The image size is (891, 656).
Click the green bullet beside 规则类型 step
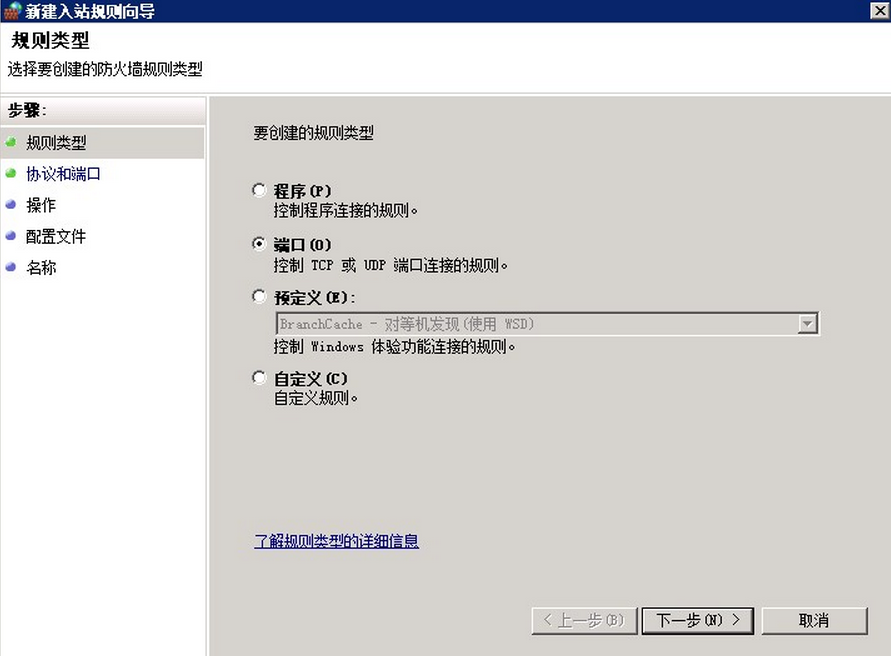(13, 142)
